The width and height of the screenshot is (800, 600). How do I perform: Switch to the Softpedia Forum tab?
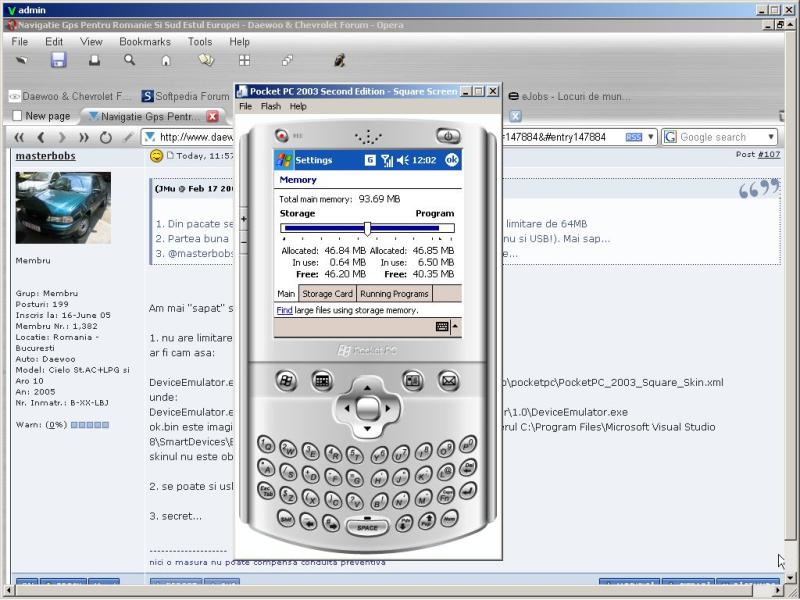[185, 96]
